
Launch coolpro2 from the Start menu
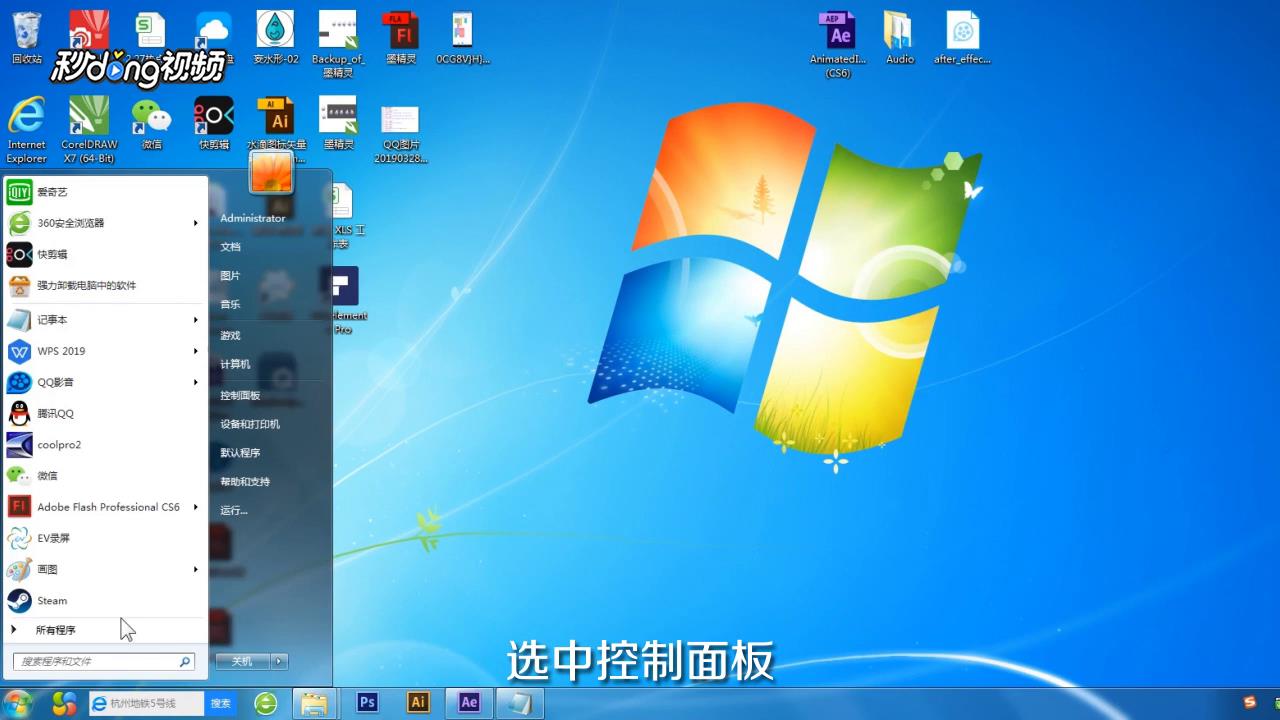pyautogui.click(x=104, y=444)
